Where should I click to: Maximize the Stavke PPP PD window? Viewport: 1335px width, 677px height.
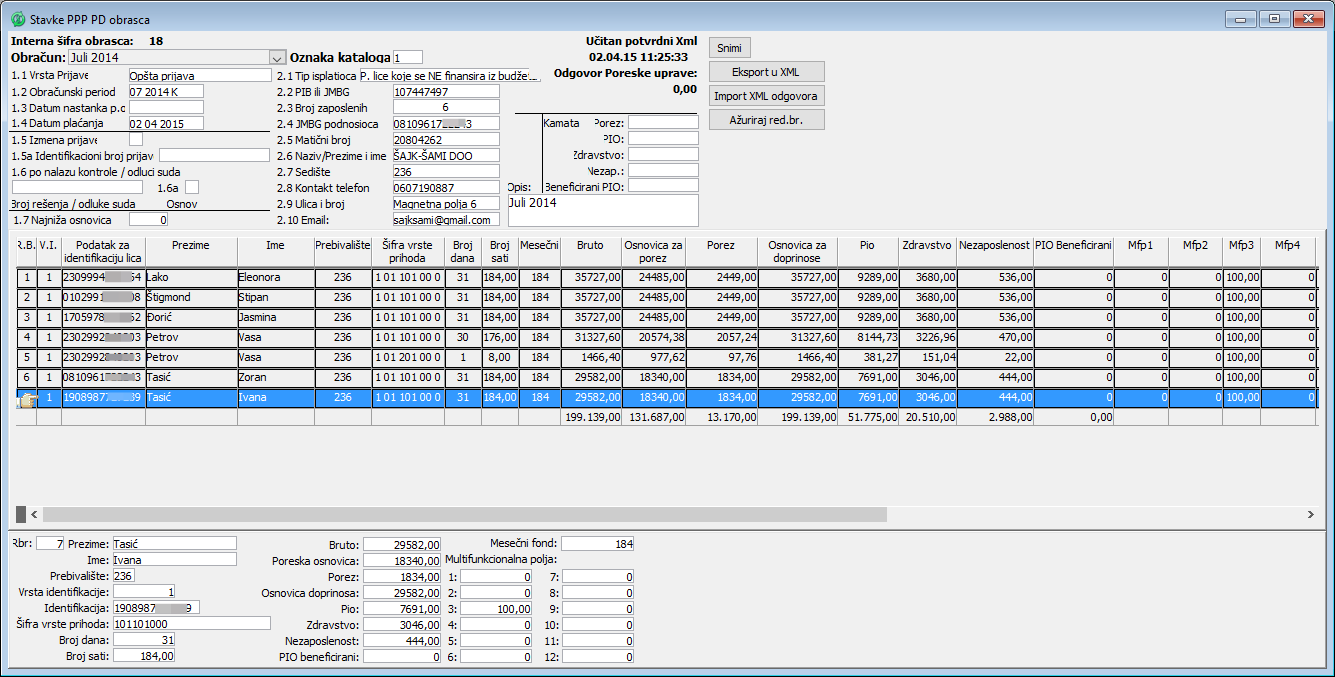click(x=1274, y=18)
